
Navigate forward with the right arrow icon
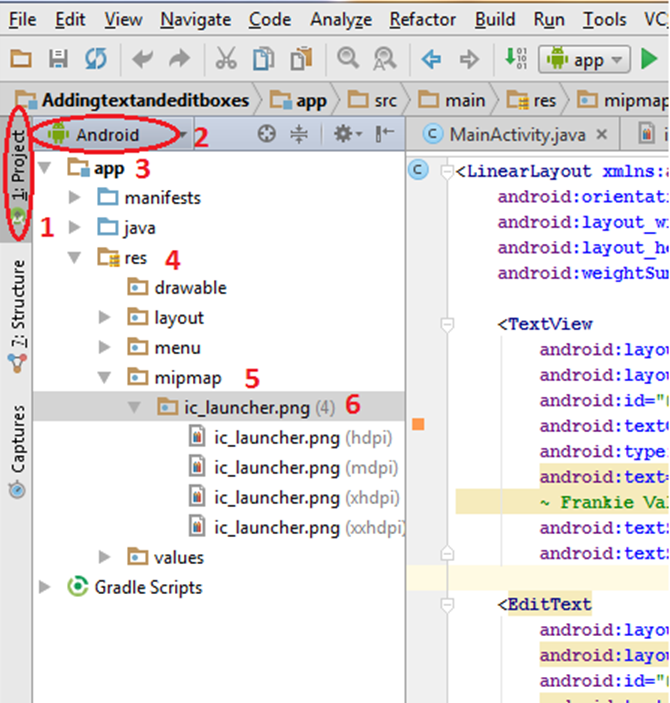[469, 59]
